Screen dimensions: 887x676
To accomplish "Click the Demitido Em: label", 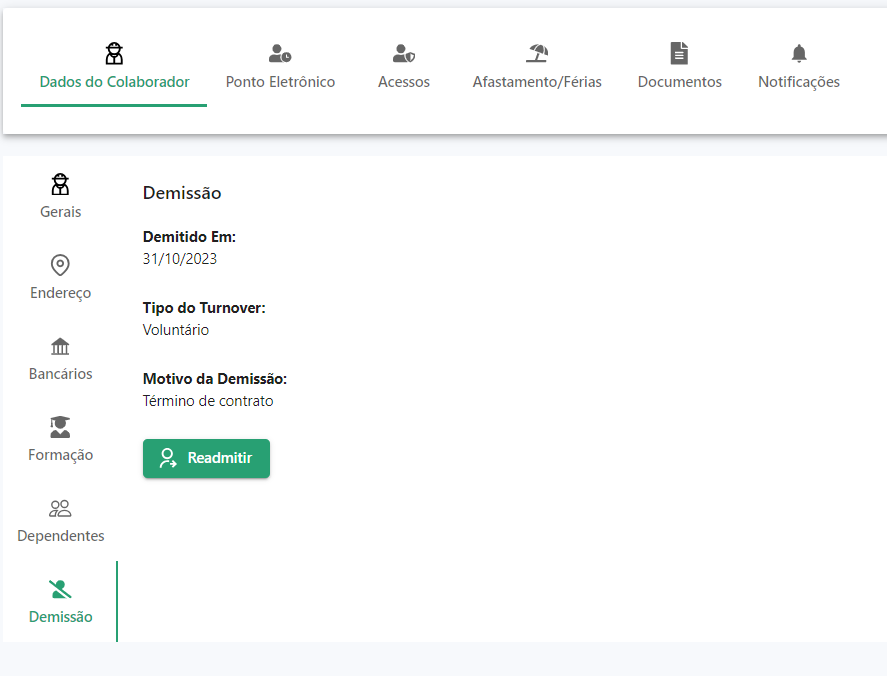I will tap(189, 236).
